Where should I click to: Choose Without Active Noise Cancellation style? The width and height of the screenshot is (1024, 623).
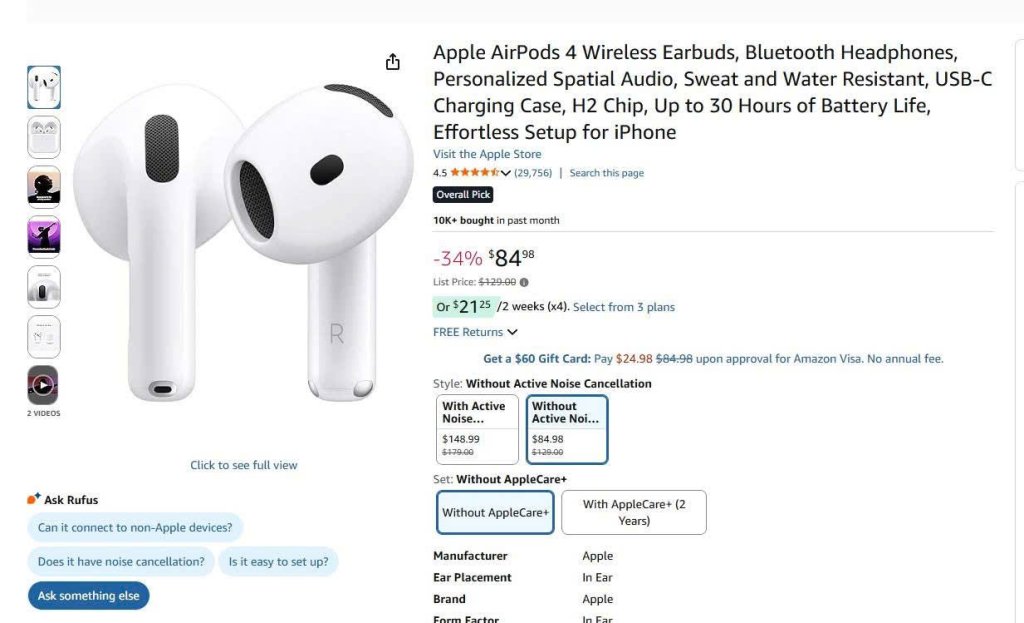pos(567,429)
